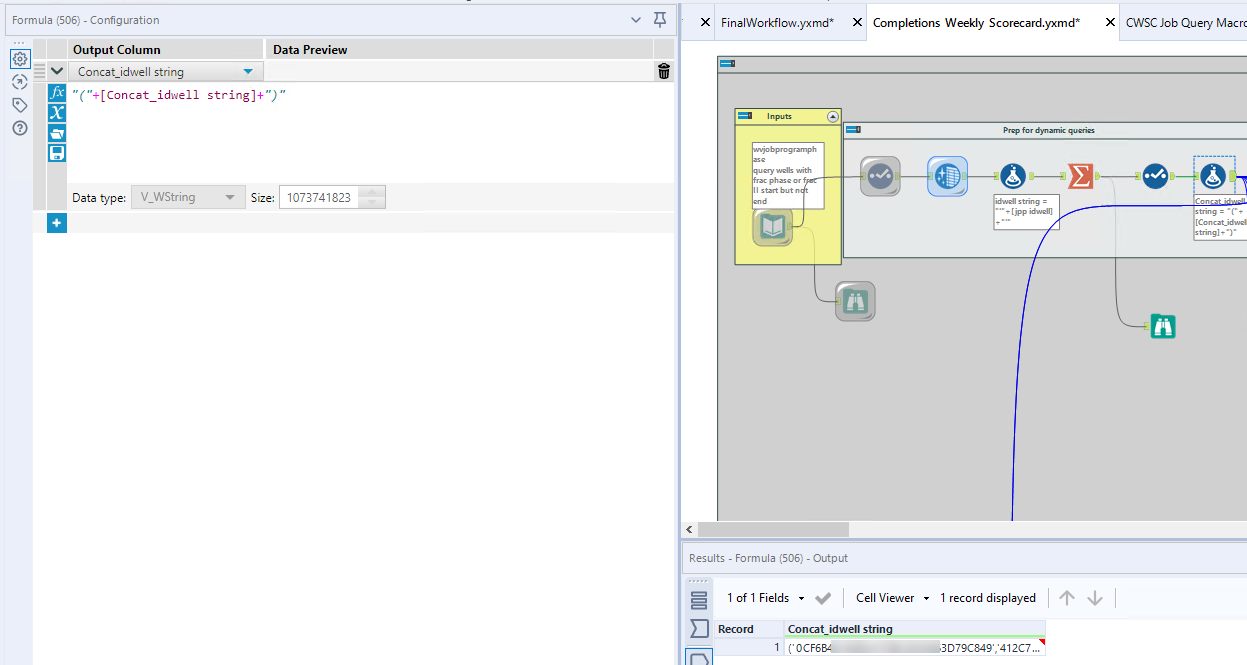Open the X columns panel in the expression editor
The image size is (1247, 665).
57,112
